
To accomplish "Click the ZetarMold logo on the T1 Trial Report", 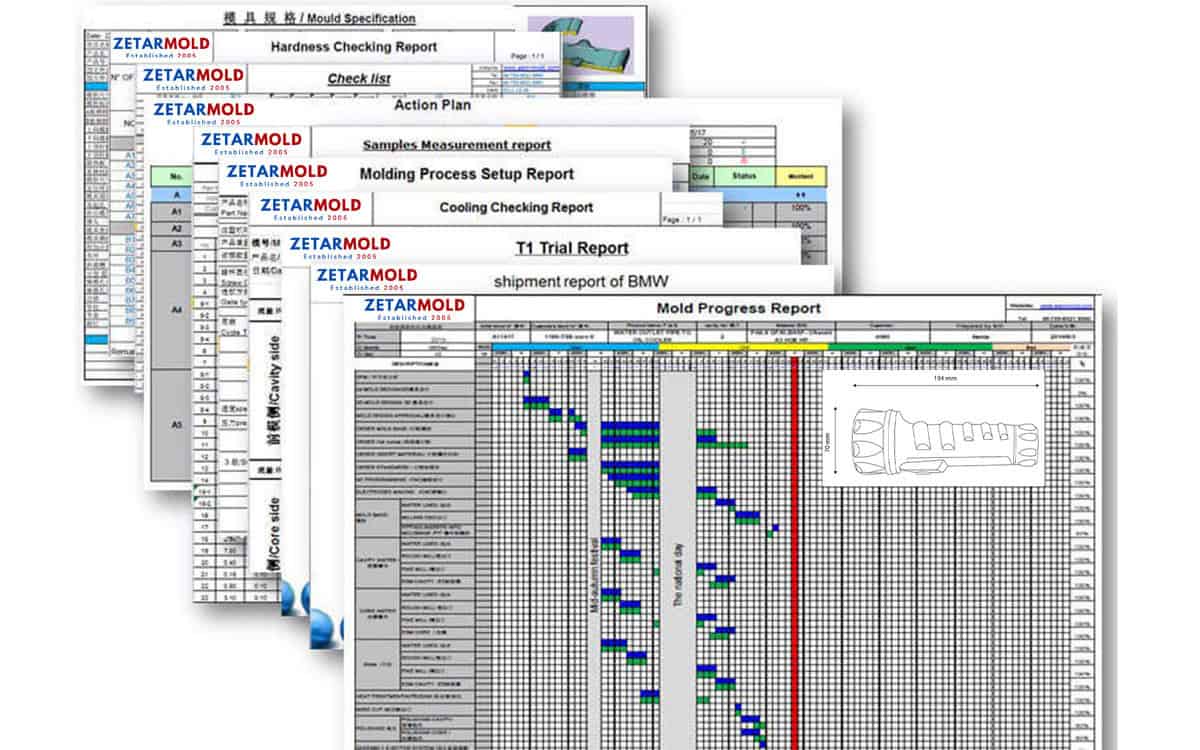I will 339,248.
